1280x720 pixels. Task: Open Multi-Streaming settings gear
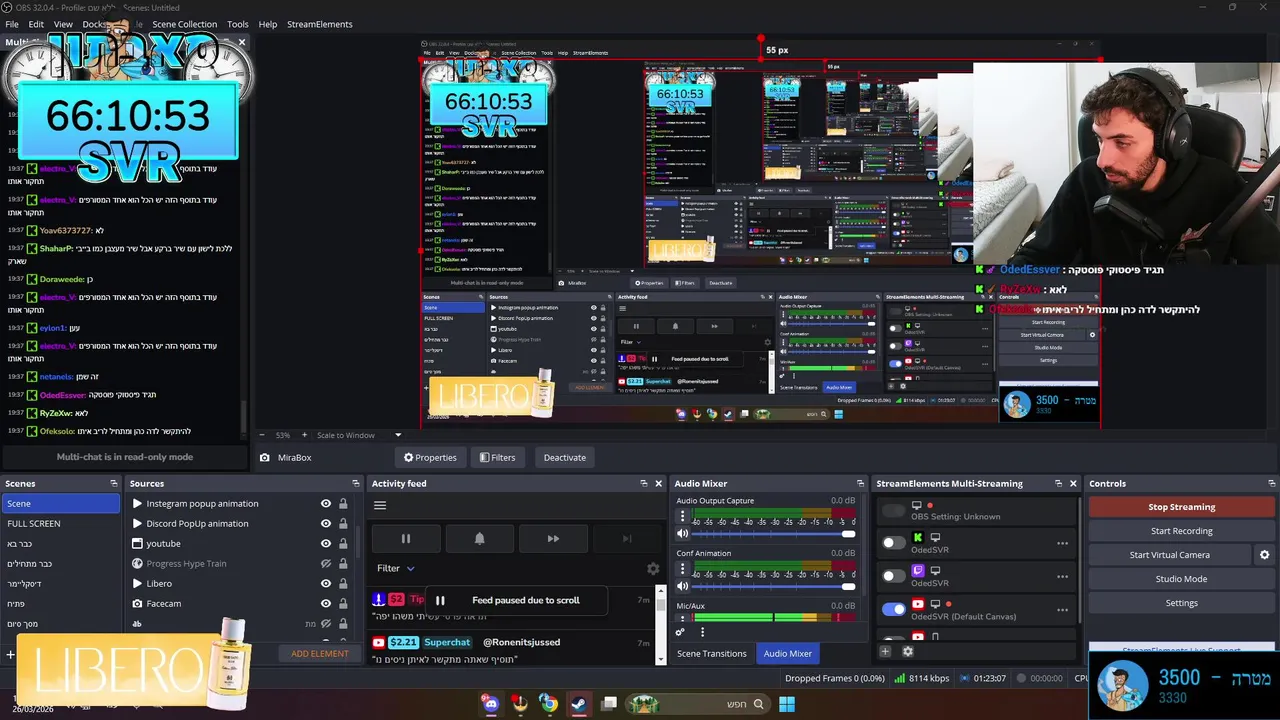(908, 652)
